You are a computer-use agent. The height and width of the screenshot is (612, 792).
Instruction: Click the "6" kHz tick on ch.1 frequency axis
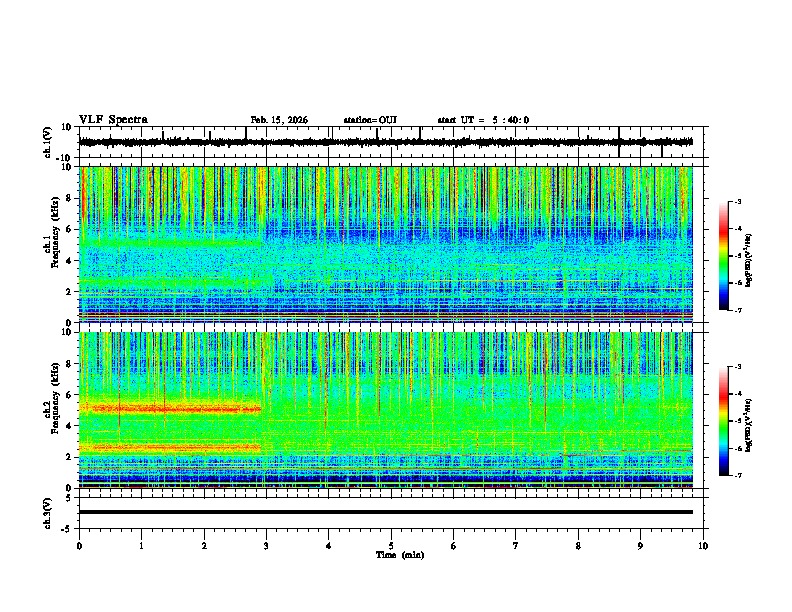71,229
